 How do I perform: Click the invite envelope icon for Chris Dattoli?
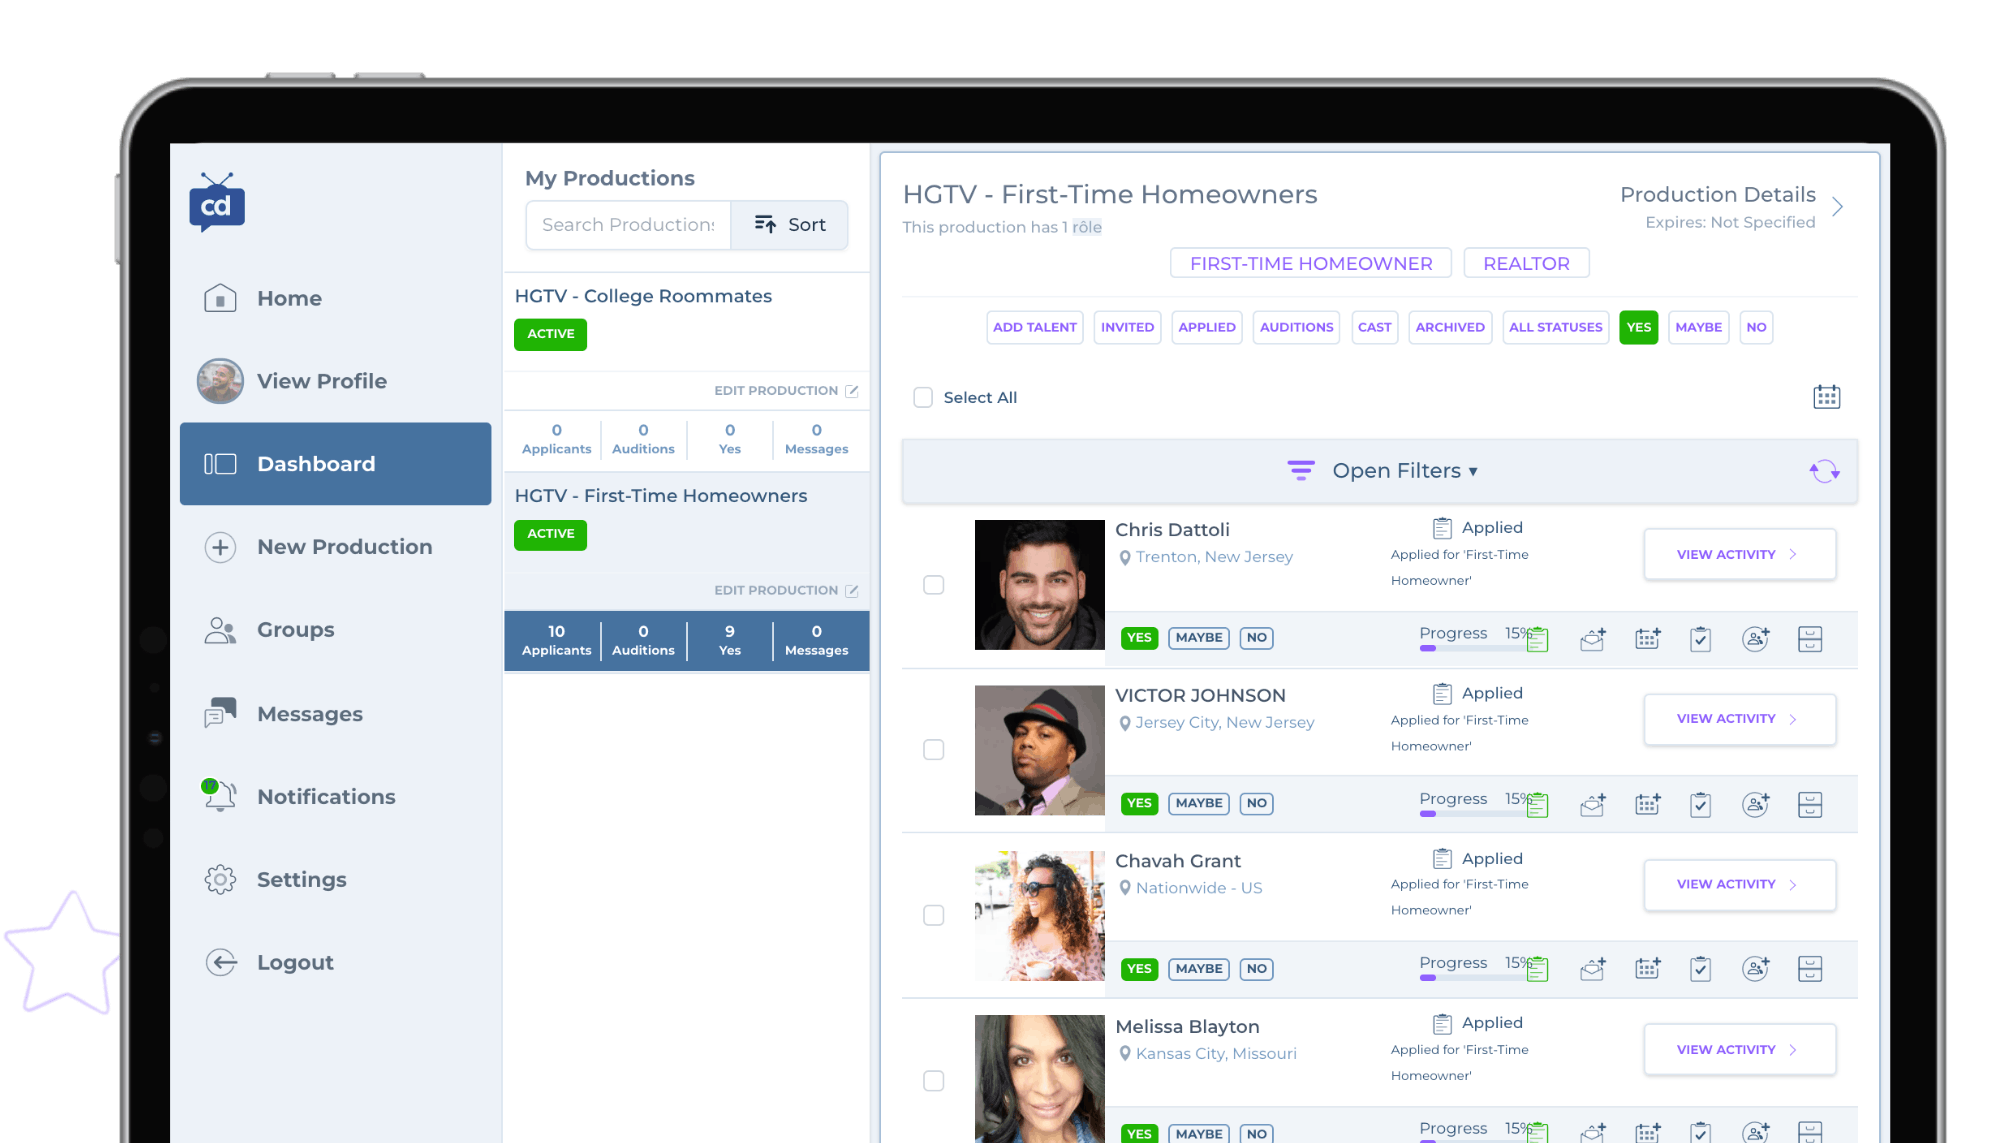tap(1593, 639)
